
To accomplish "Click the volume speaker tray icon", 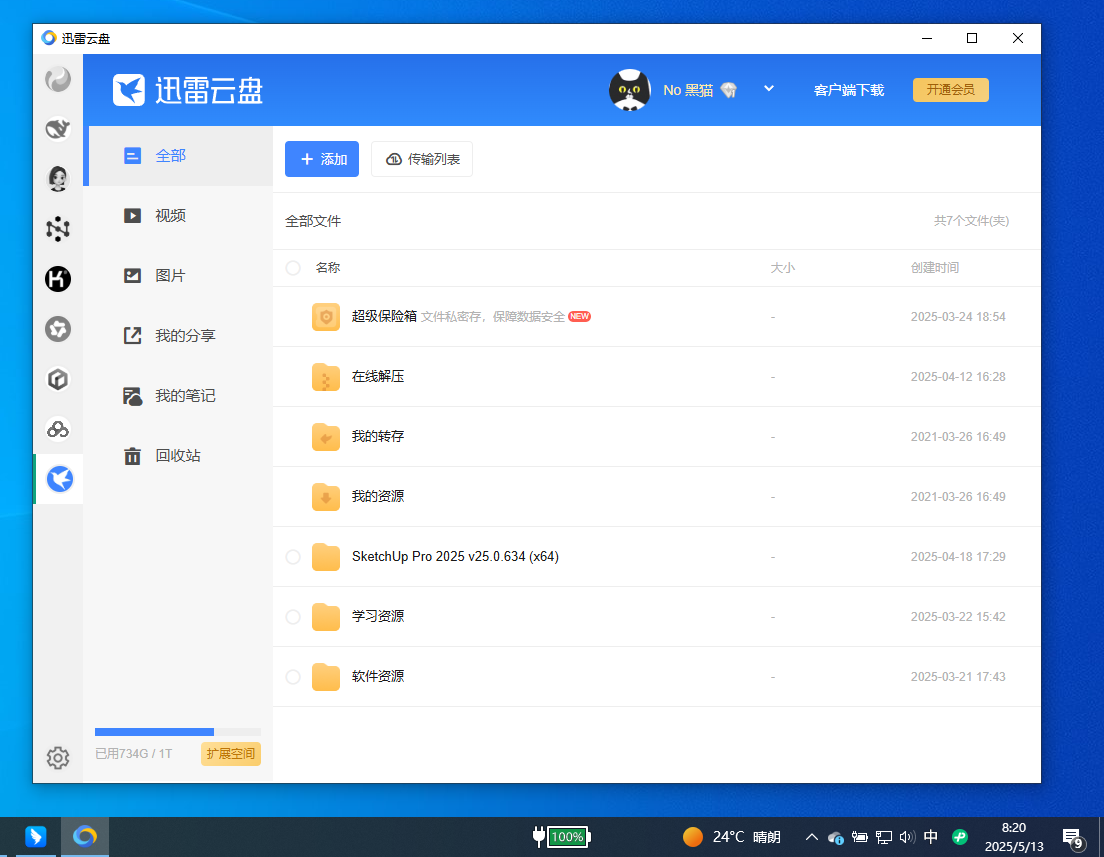I will 907,837.
